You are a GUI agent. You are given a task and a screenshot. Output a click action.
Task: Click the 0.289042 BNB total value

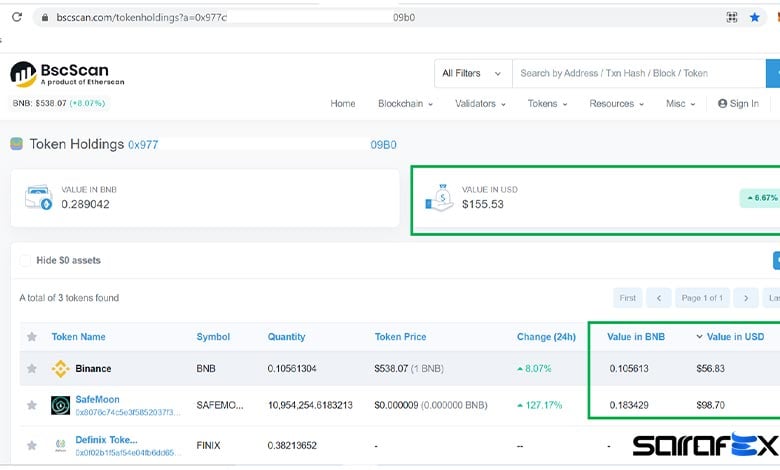tap(85, 204)
